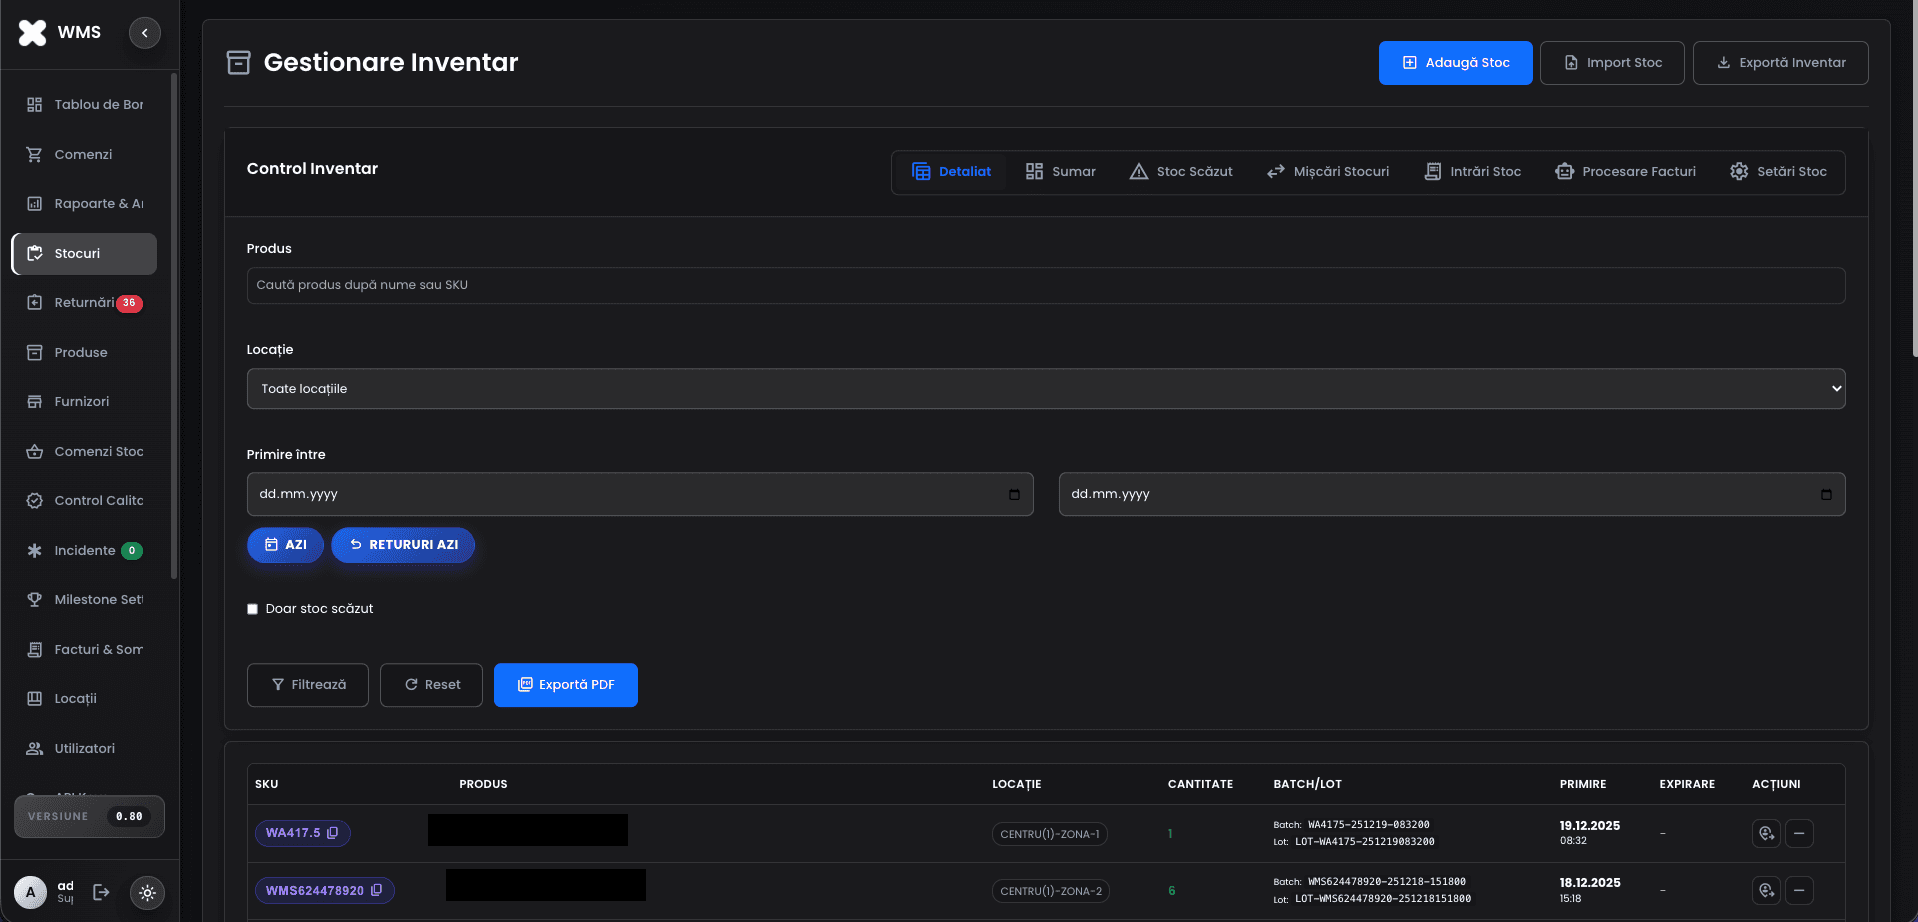The height and width of the screenshot is (922, 1918).
Task: Open calendar picker on the start date field
Action: tap(1014, 494)
